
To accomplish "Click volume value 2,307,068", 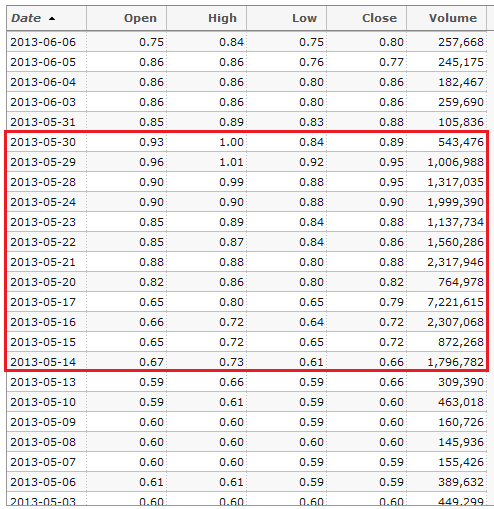I will (455, 322).
